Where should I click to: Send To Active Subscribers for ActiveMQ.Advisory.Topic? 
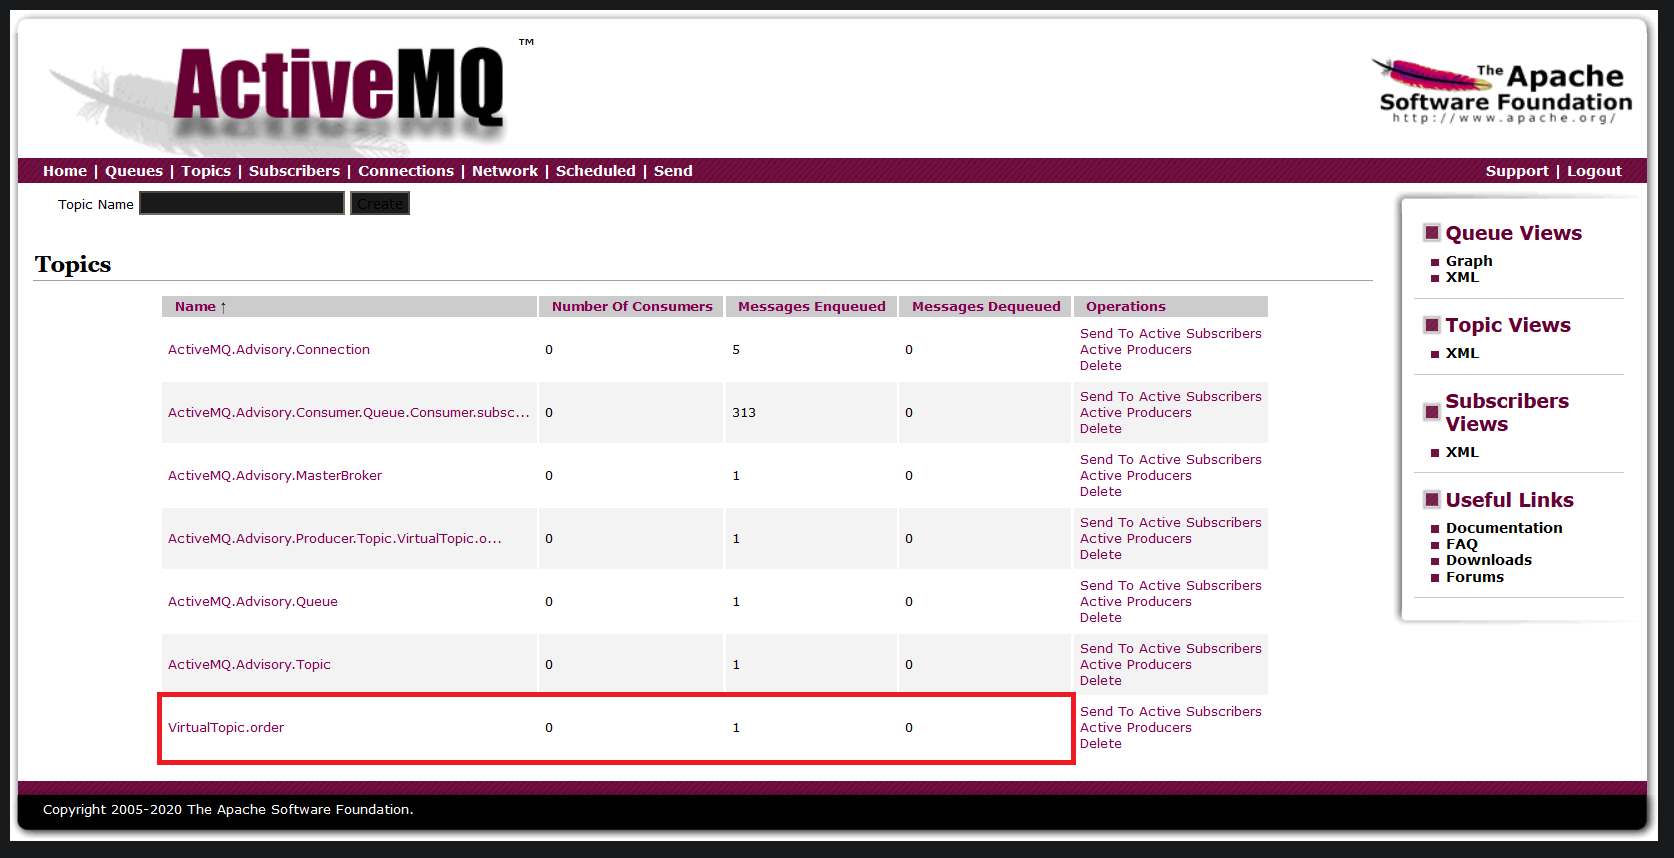pyautogui.click(x=1171, y=649)
